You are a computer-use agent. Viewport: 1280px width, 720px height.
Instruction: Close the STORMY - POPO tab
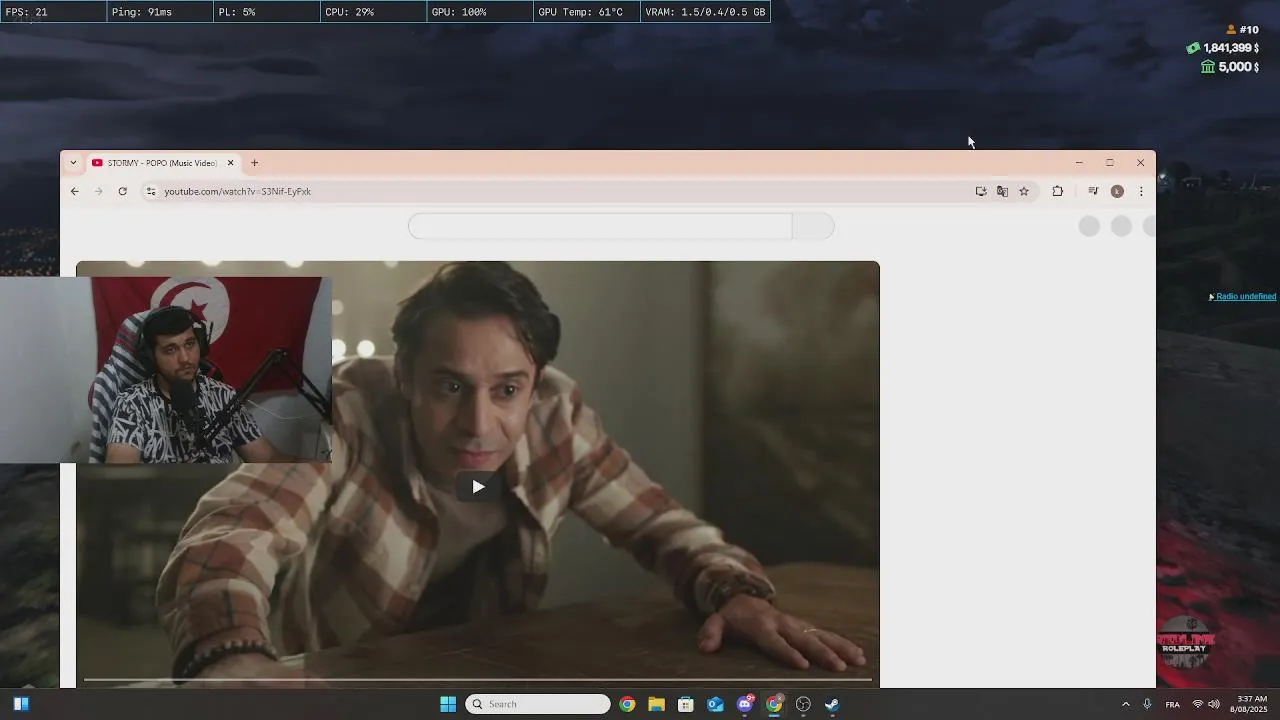tap(230, 163)
